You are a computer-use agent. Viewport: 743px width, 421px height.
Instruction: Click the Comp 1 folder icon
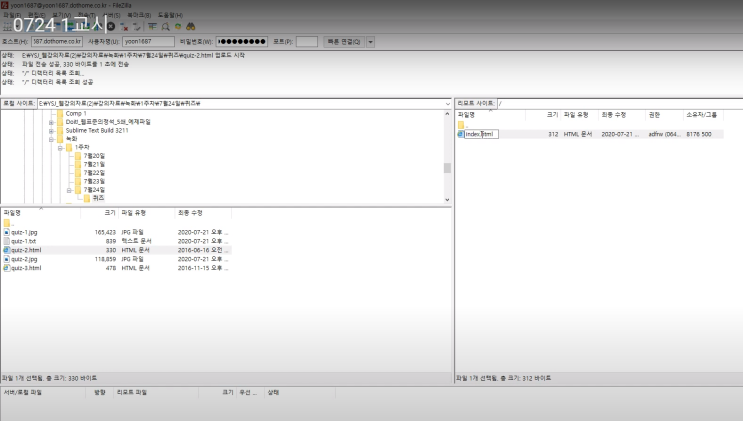[x=60, y=113]
